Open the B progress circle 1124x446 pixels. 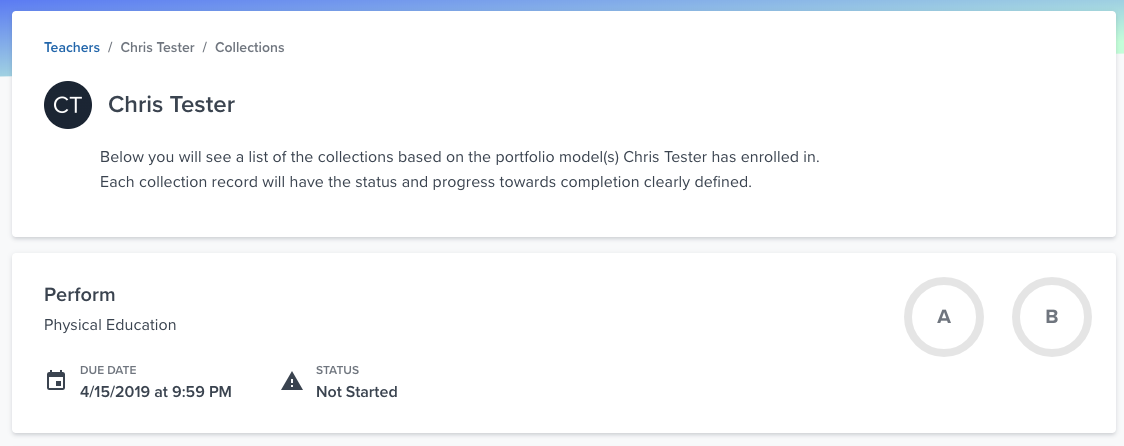click(1051, 317)
